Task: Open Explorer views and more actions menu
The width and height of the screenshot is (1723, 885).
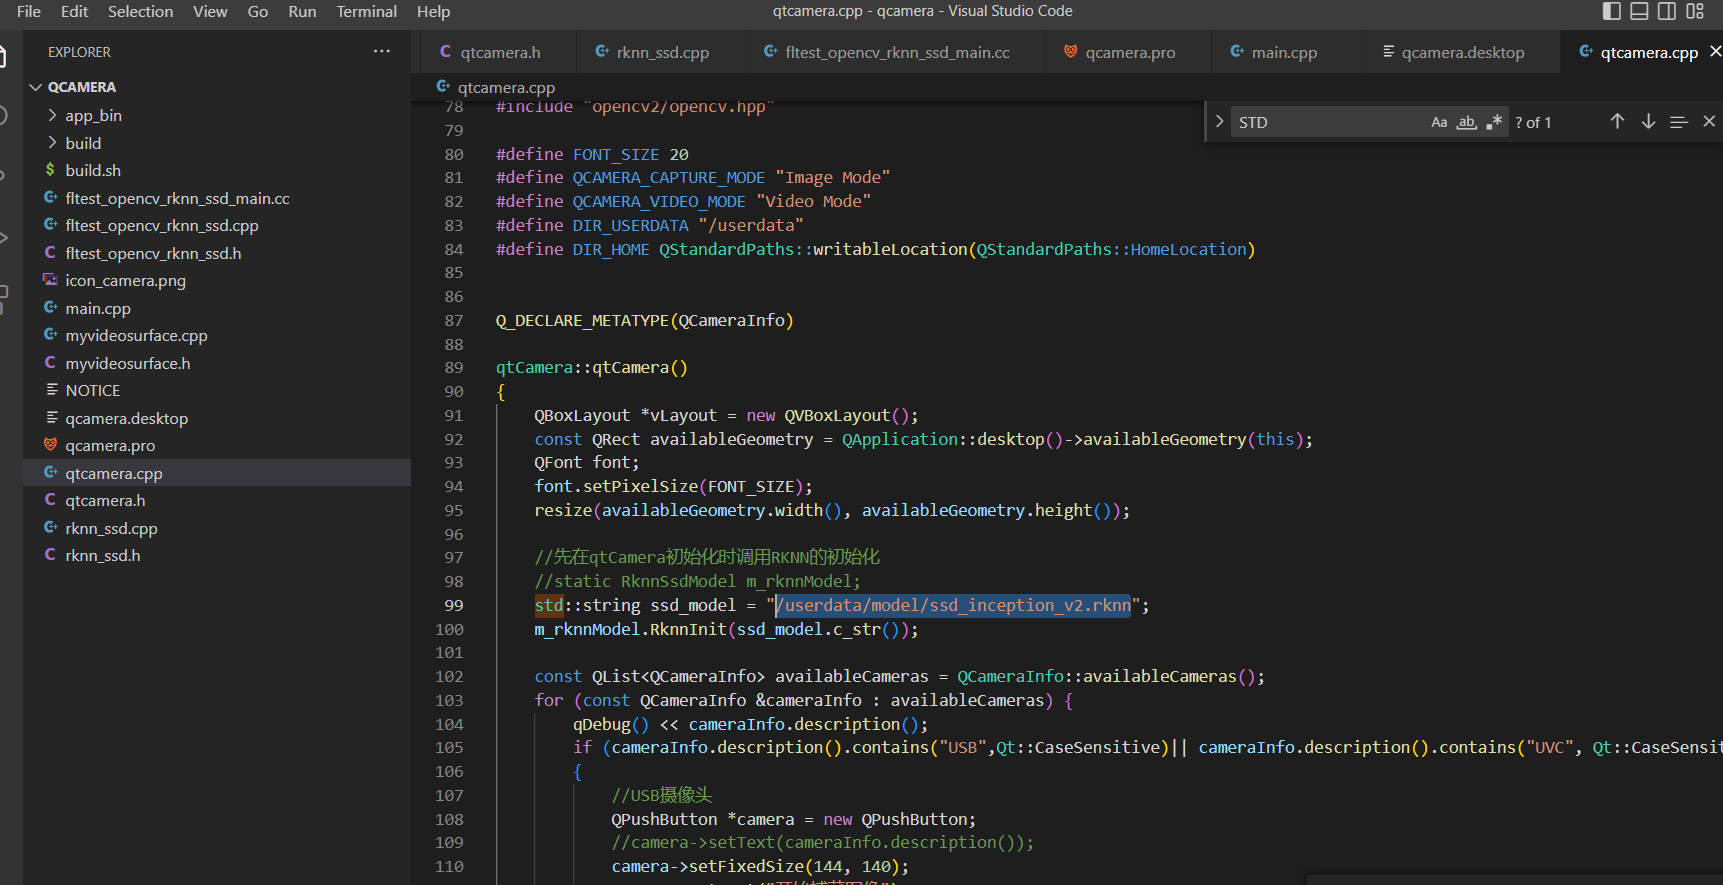Action: [x=382, y=51]
